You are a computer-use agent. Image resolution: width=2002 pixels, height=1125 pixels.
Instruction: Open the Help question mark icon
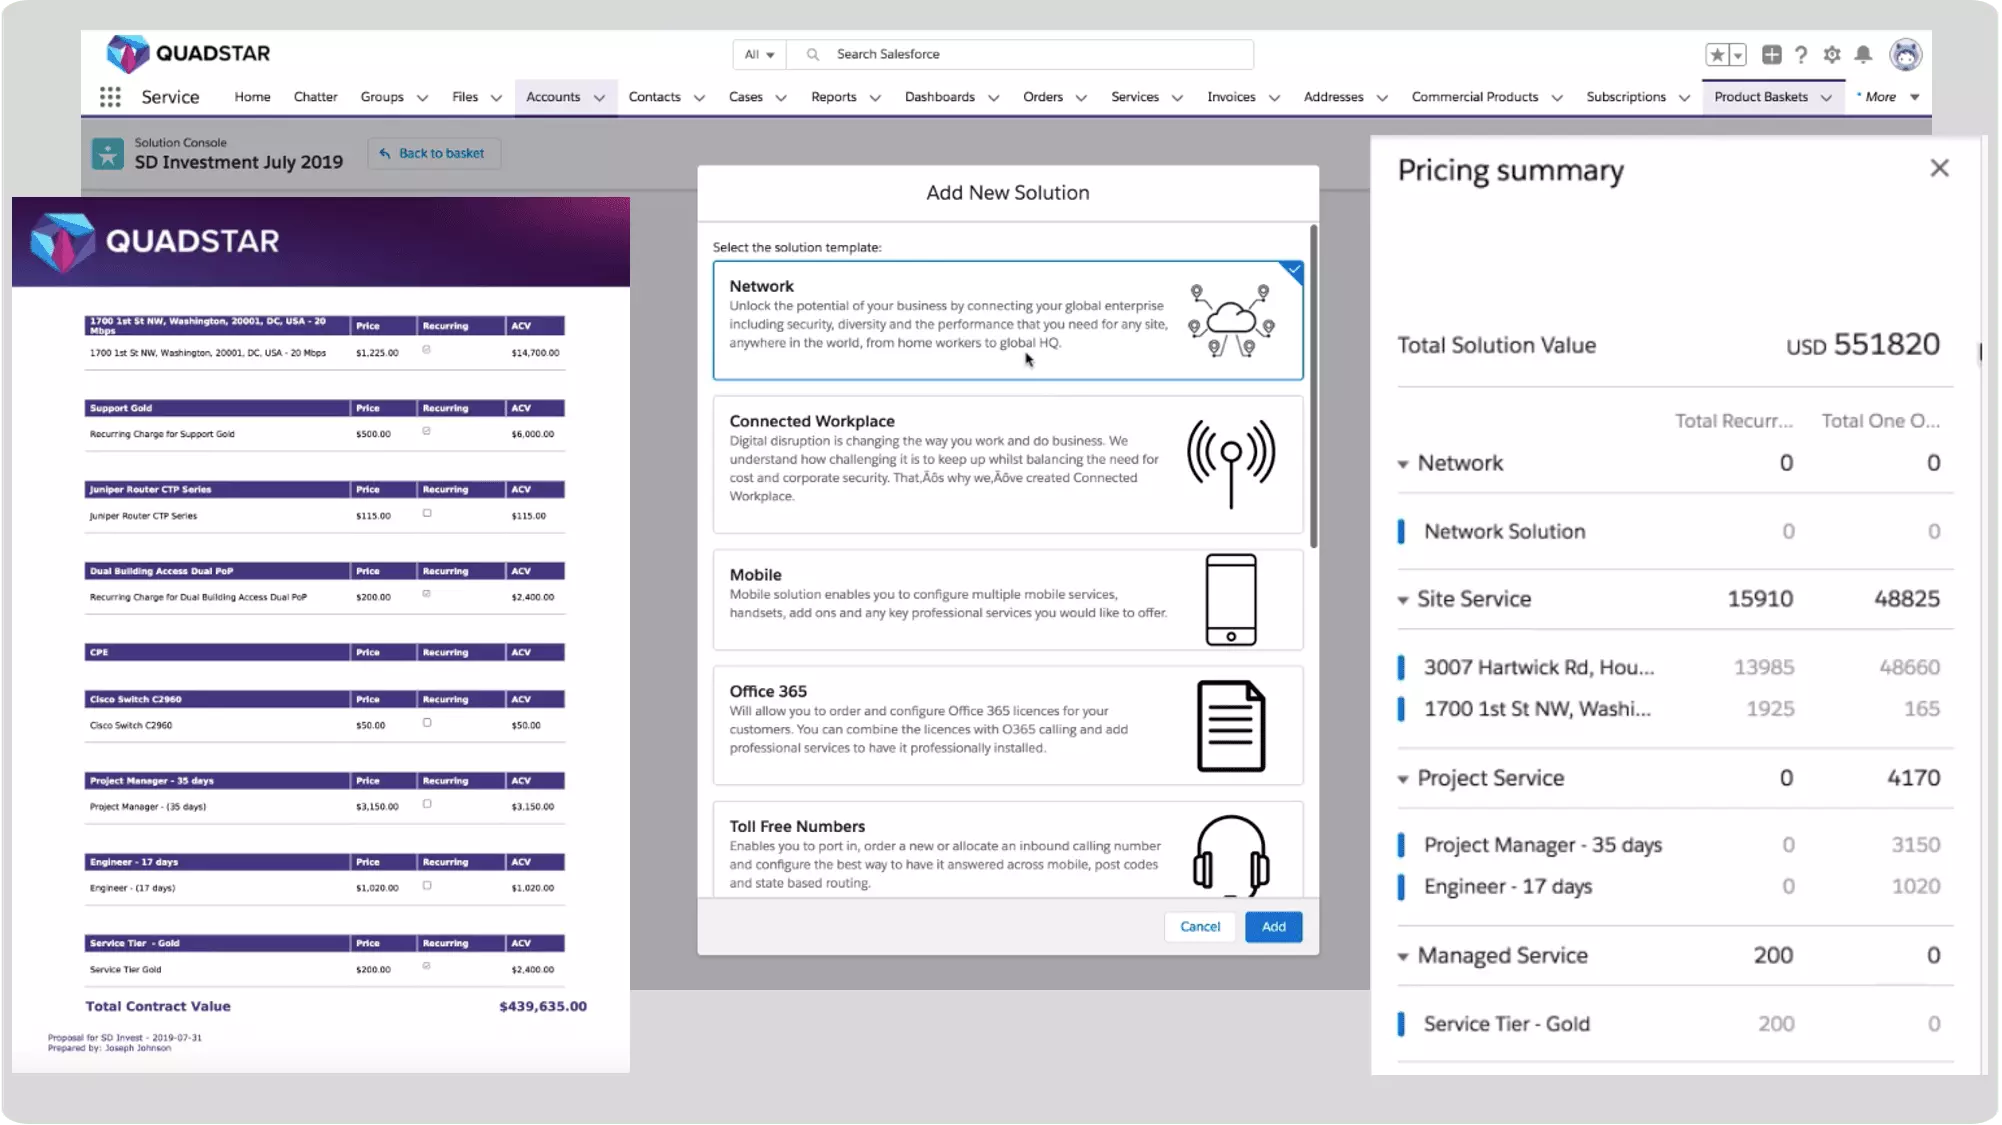point(1801,55)
